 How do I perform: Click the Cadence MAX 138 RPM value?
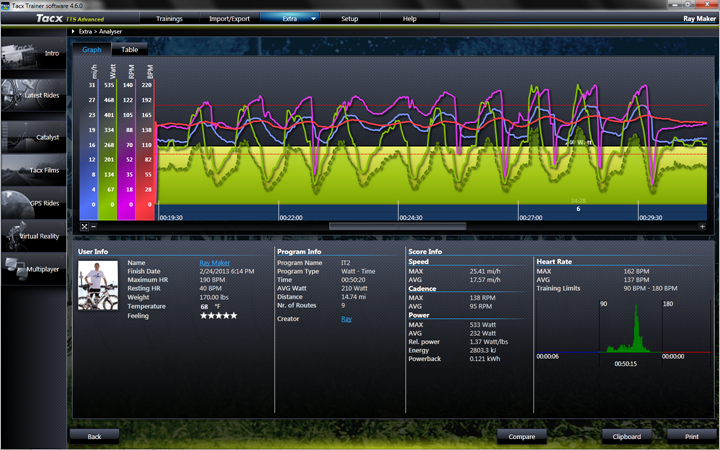click(x=482, y=298)
